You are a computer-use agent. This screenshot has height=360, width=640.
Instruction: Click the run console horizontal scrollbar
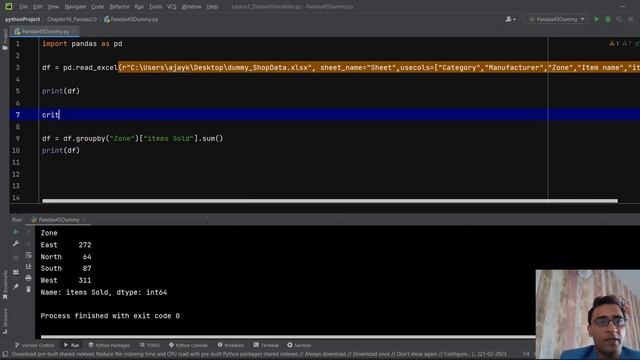tap(288, 337)
